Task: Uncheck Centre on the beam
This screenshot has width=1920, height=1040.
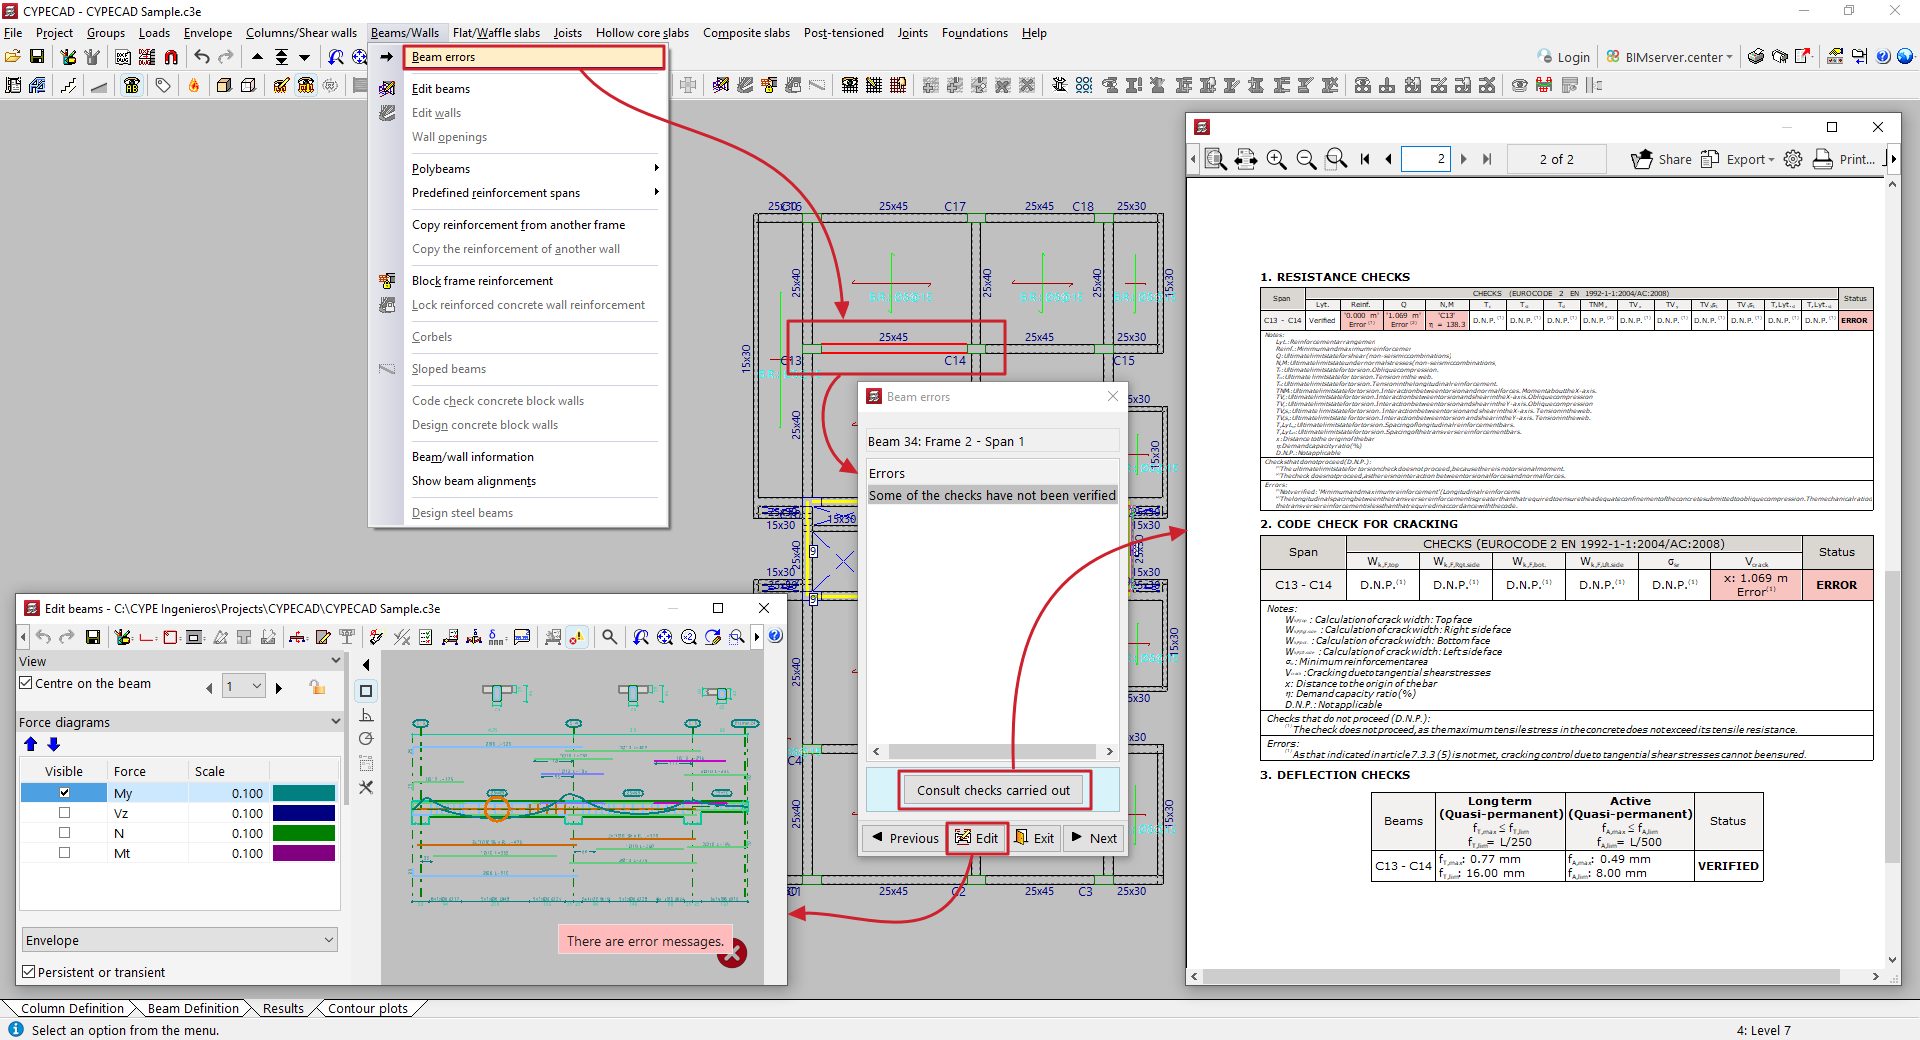Action: pyautogui.click(x=27, y=683)
